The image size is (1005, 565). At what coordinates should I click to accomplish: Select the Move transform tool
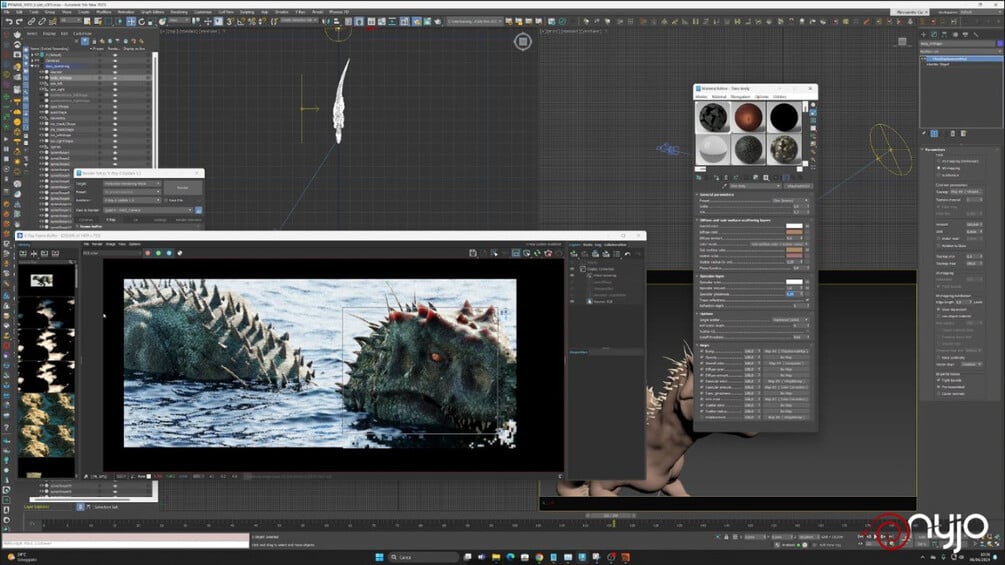[130, 21]
